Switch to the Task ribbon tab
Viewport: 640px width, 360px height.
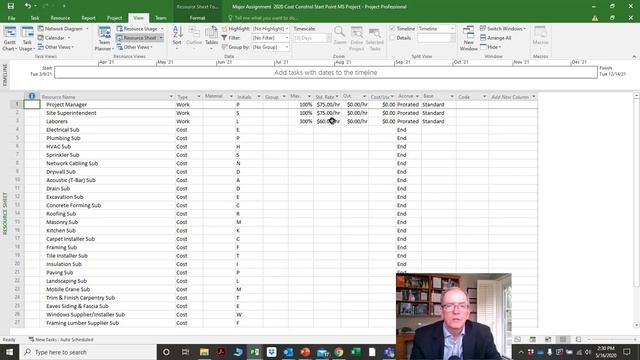(35, 18)
